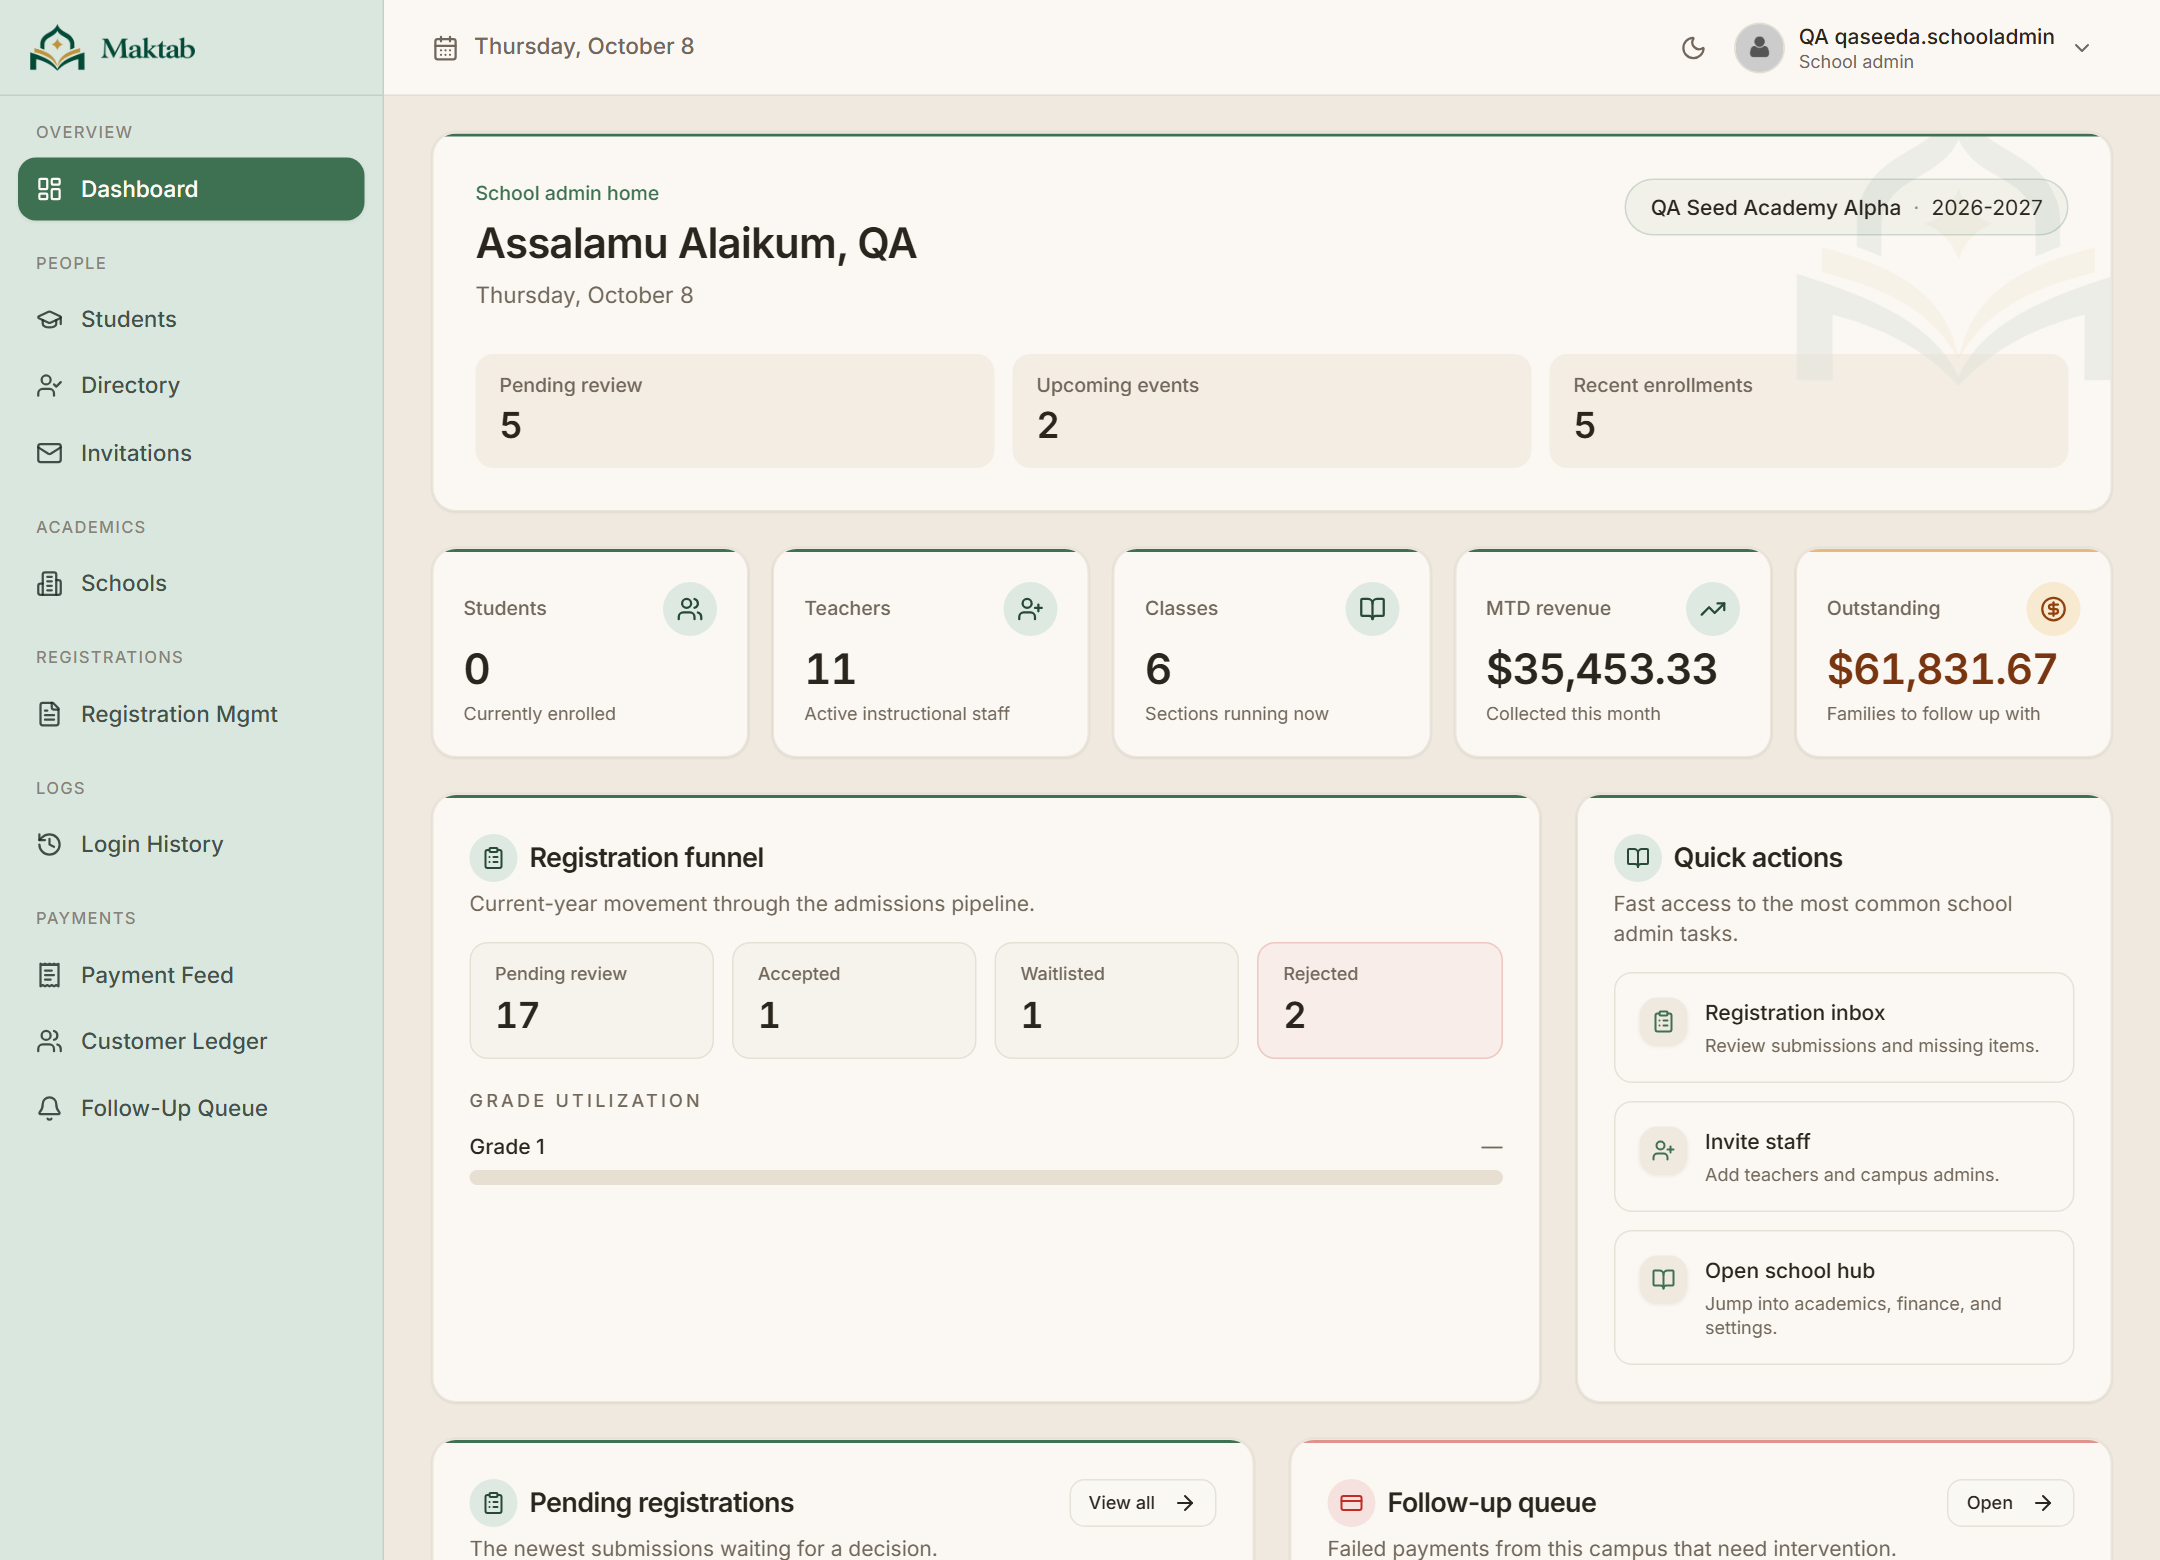Open Registration Mgmt in the sidebar
Image resolution: width=2160 pixels, height=1560 pixels.
(x=191, y=714)
